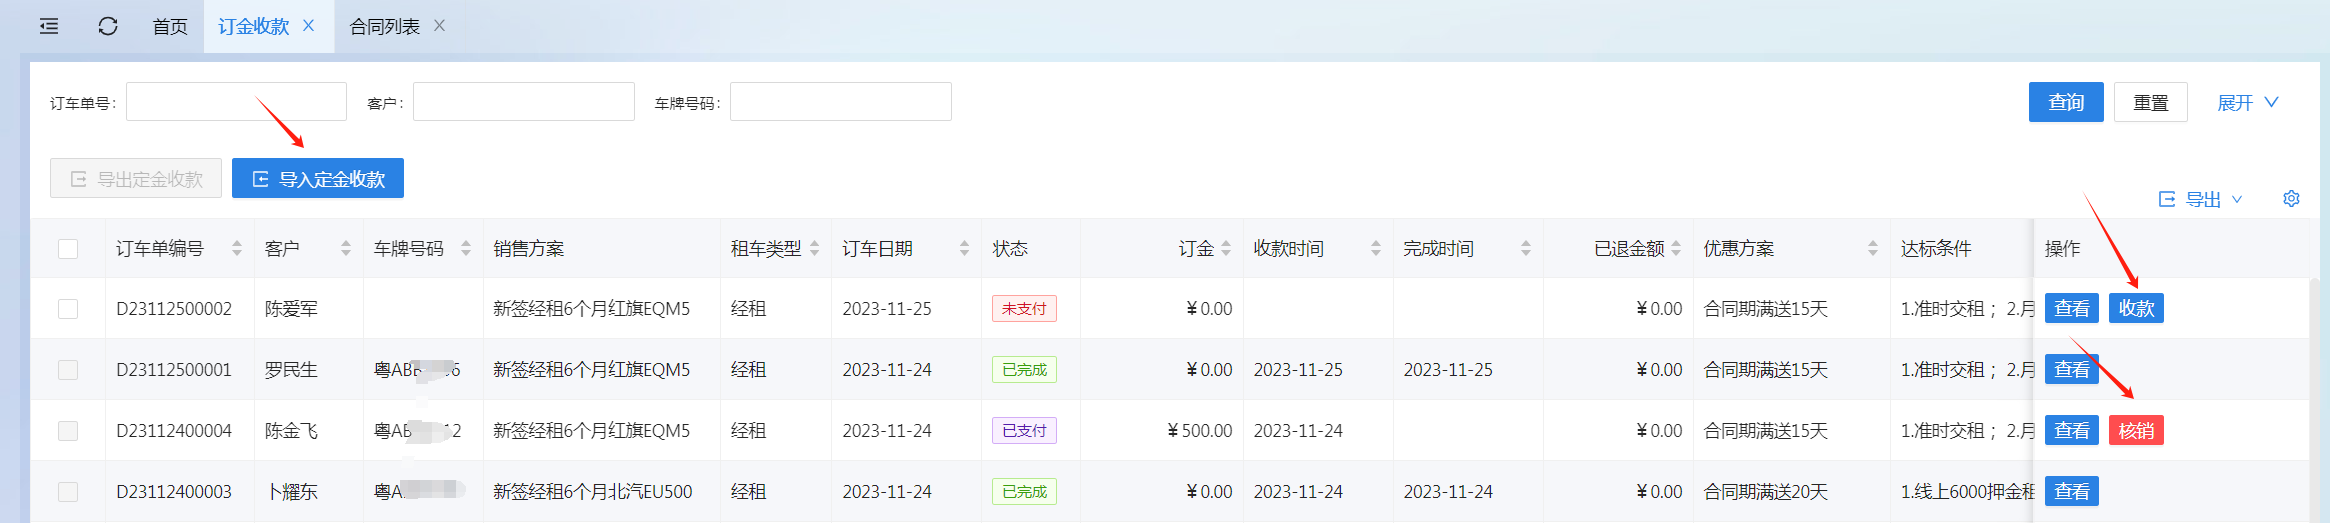The height and width of the screenshot is (523, 2330).
Task: Switch to the 首页 tab
Action: point(170,26)
